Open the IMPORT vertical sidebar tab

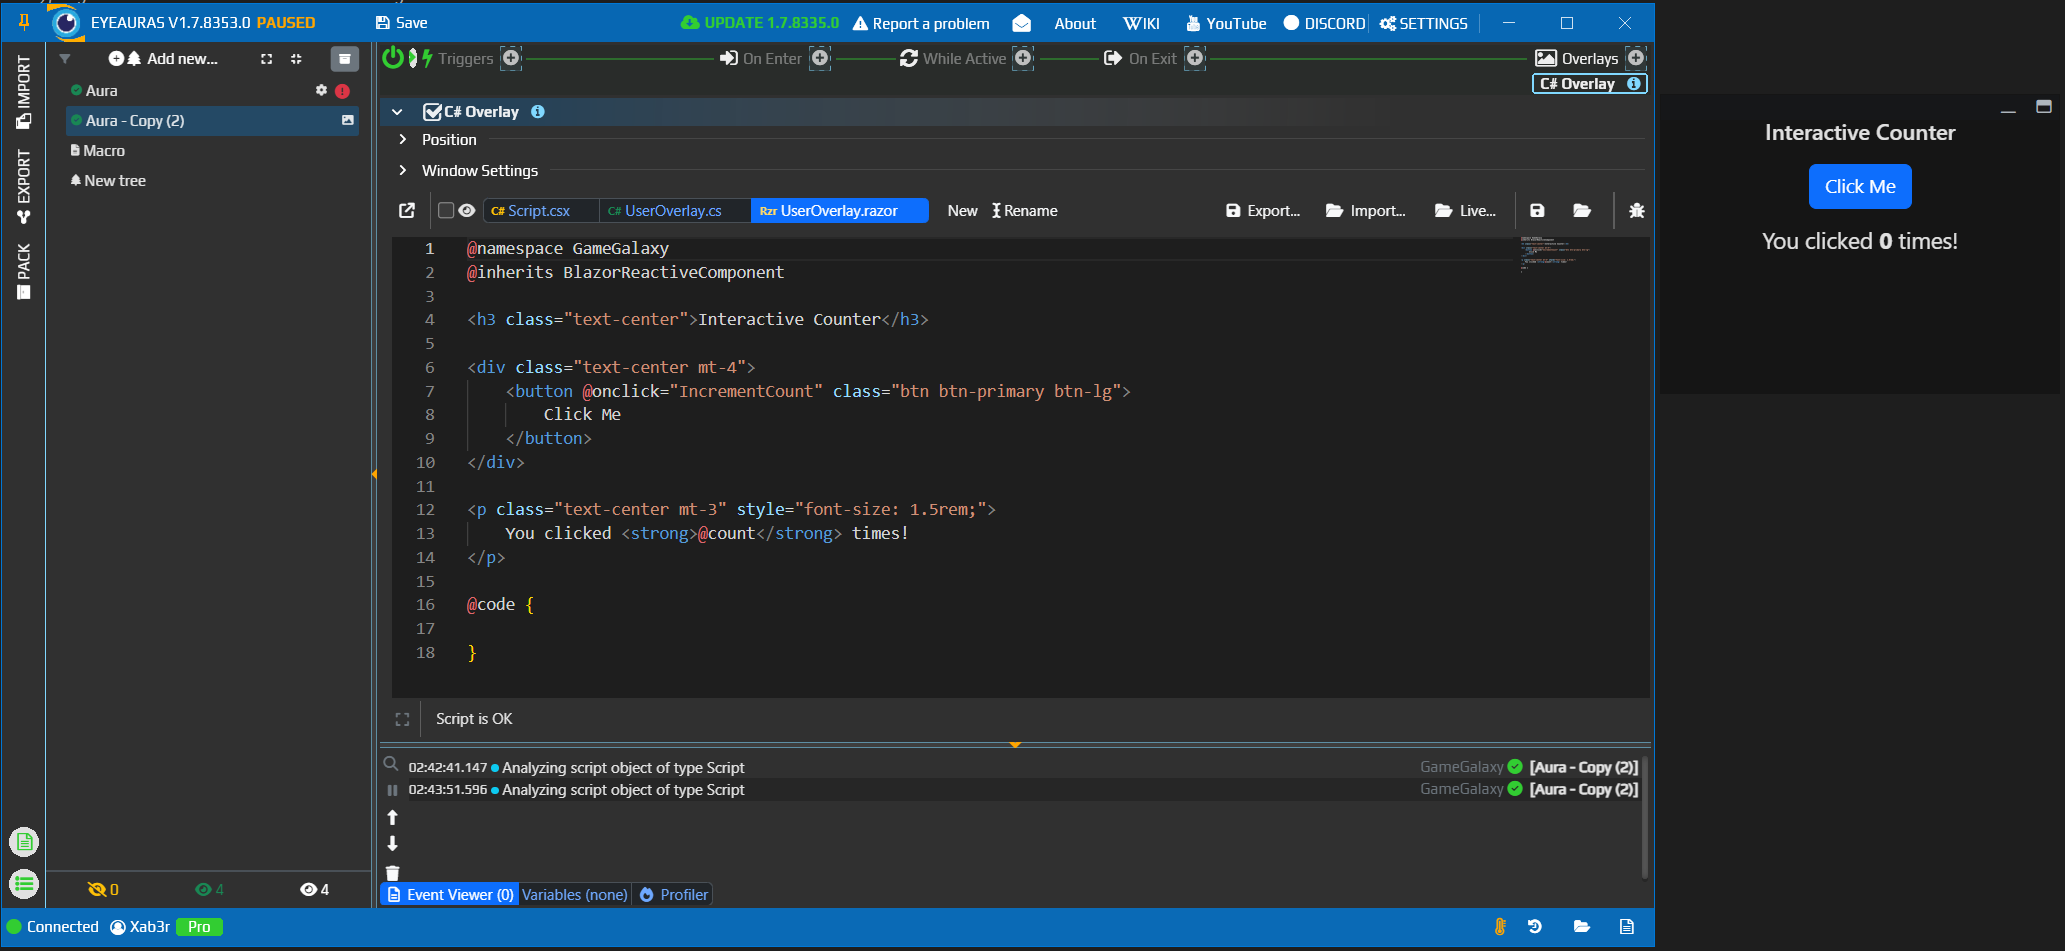click(24, 92)
